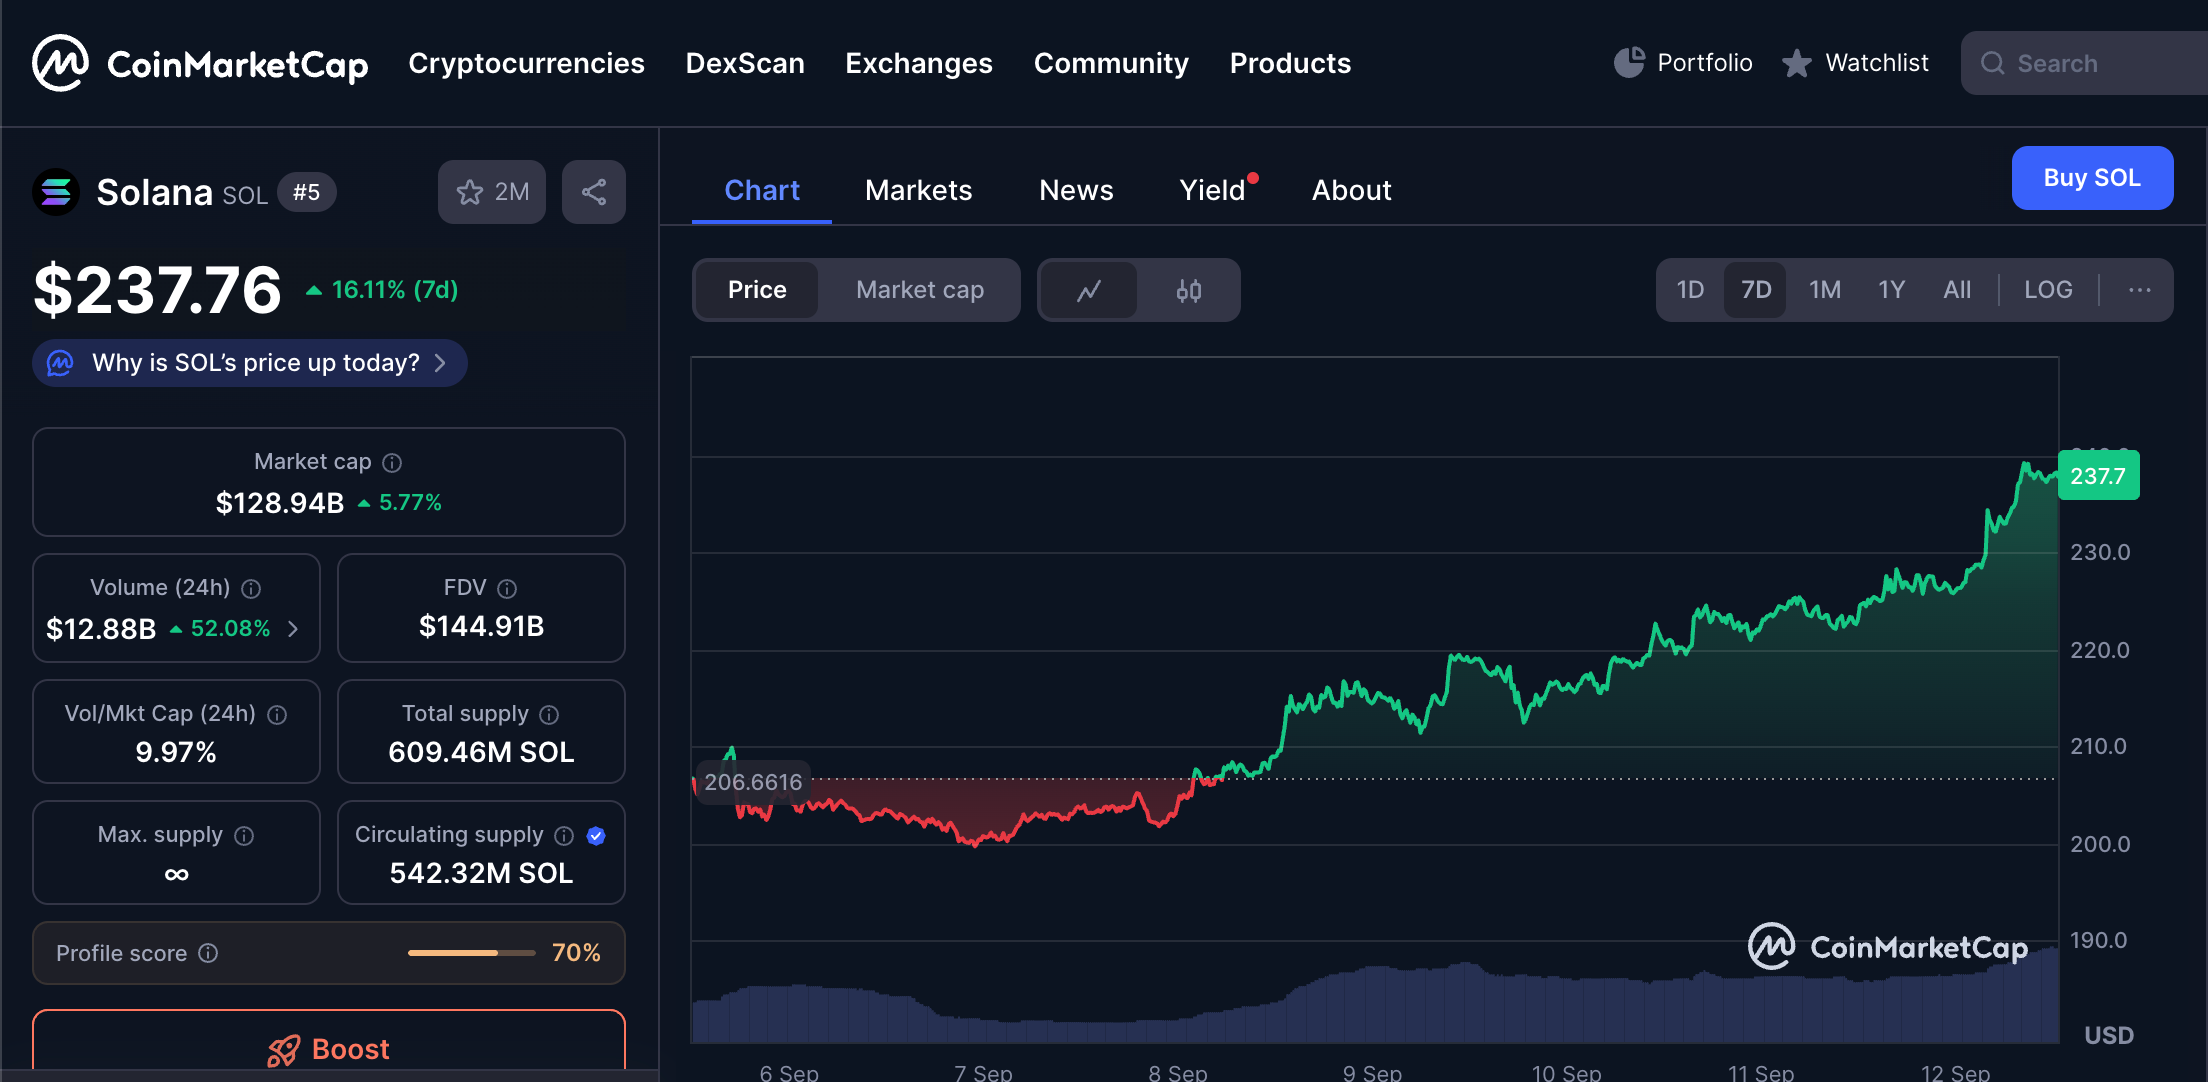Screen dimensions: 2208x1082
Task: Click the Solana coin logo
Action: [x=56, y=191]
